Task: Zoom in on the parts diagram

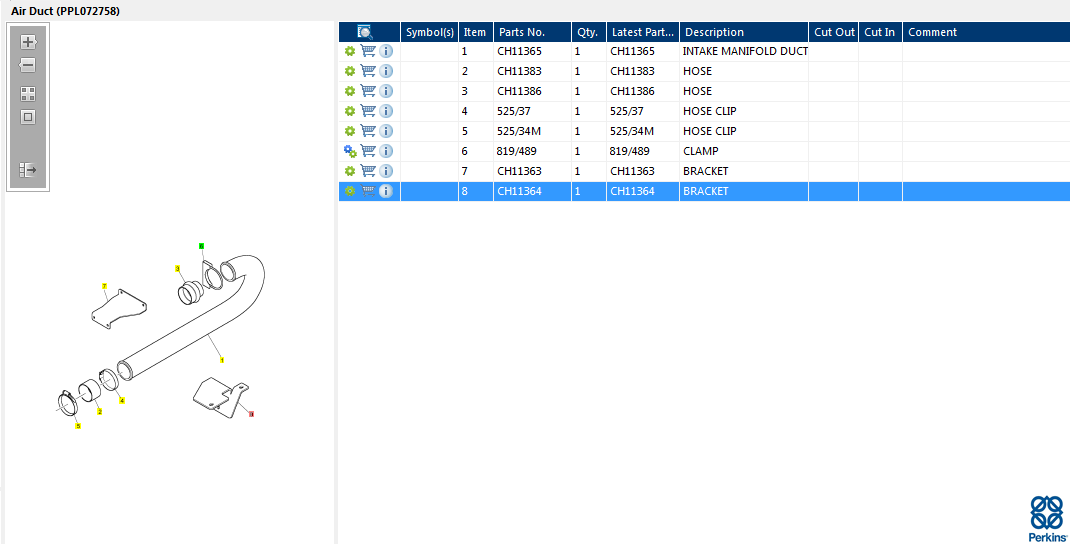Action: coord(28,42)
